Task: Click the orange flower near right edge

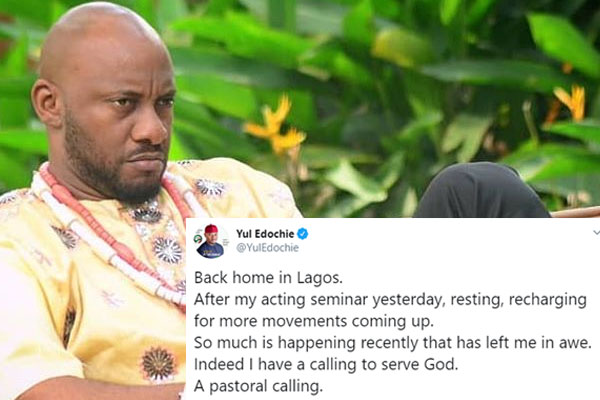Action: pos(570,103)
